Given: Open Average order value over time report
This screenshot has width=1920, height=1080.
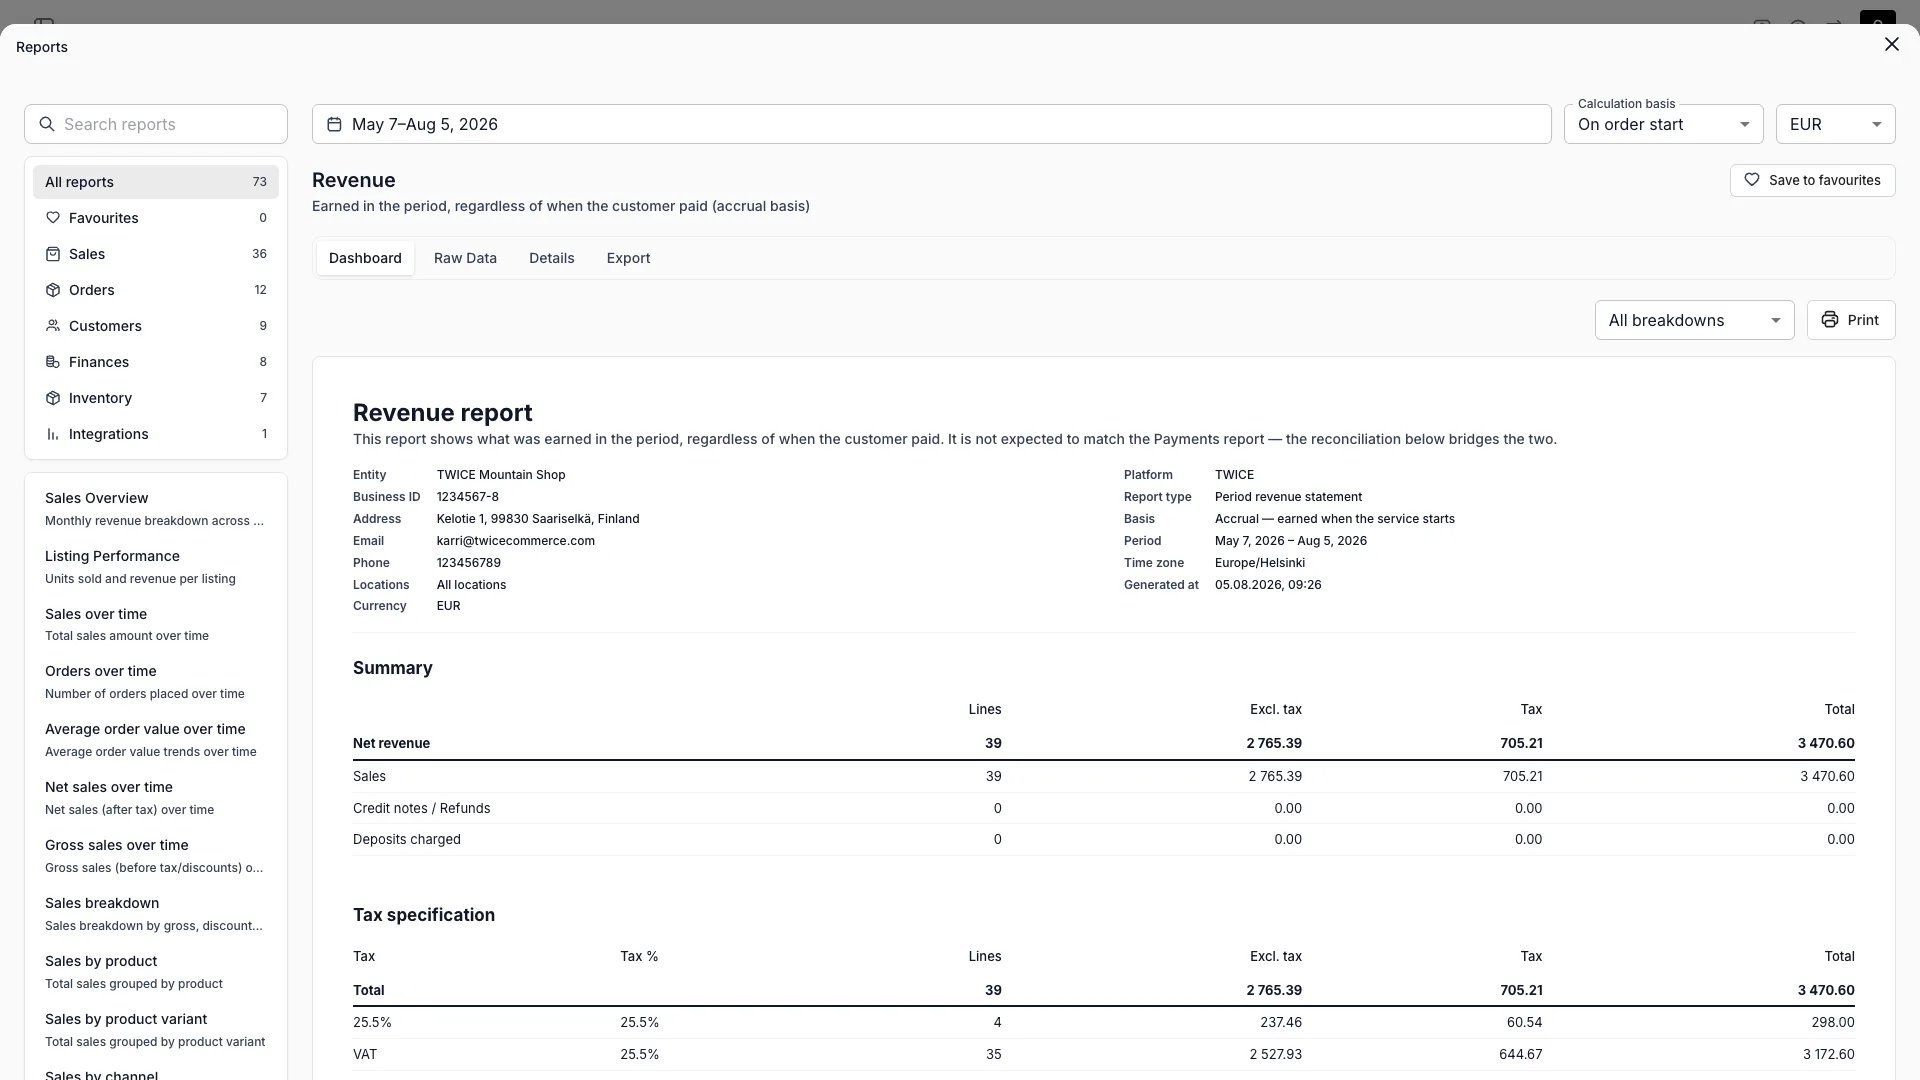Looking at the screenshot, I should (156, 740).
